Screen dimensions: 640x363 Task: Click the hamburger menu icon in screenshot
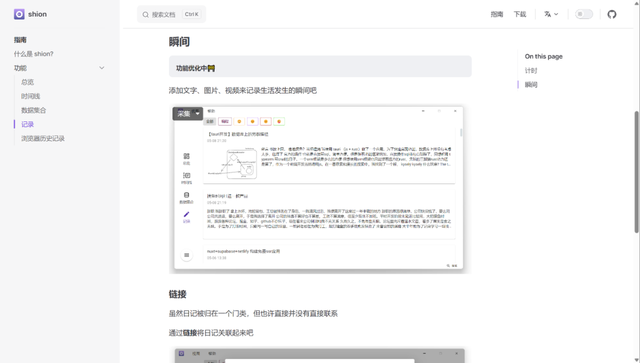(187, 255)
